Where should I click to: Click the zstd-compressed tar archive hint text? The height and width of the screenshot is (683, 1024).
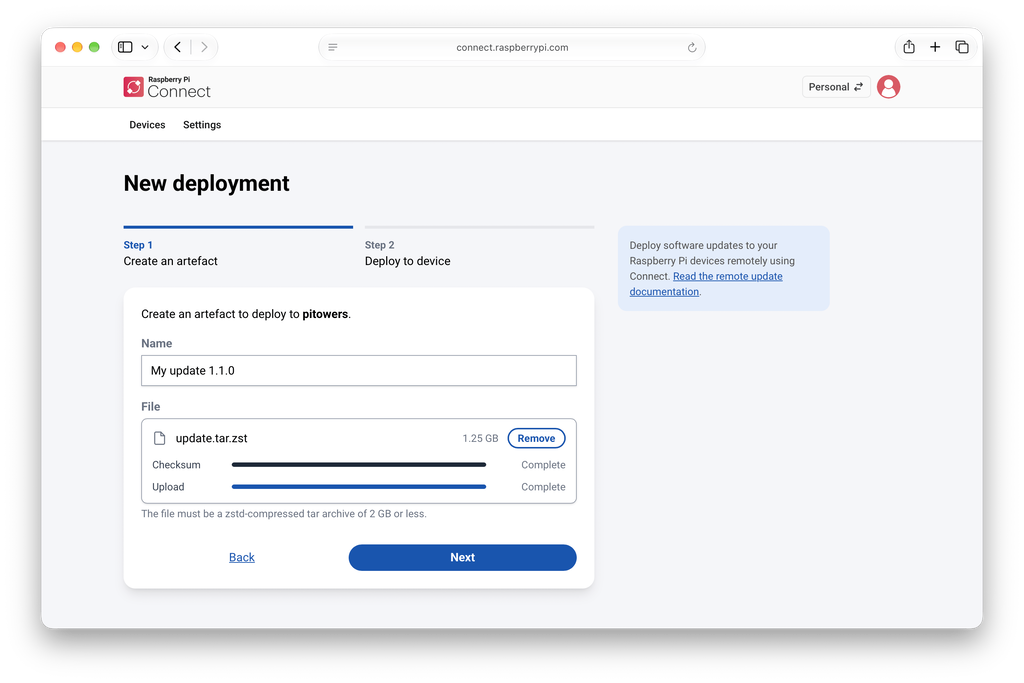tap(283, 514)
